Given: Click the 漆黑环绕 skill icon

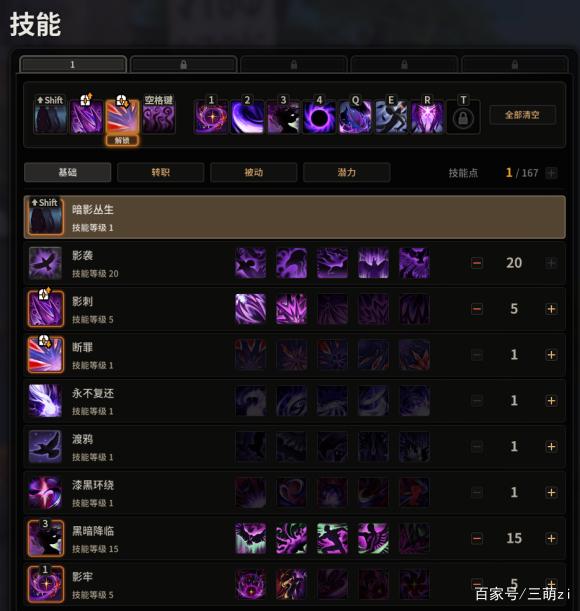Looking at the screenshot, I should [45, 493].
